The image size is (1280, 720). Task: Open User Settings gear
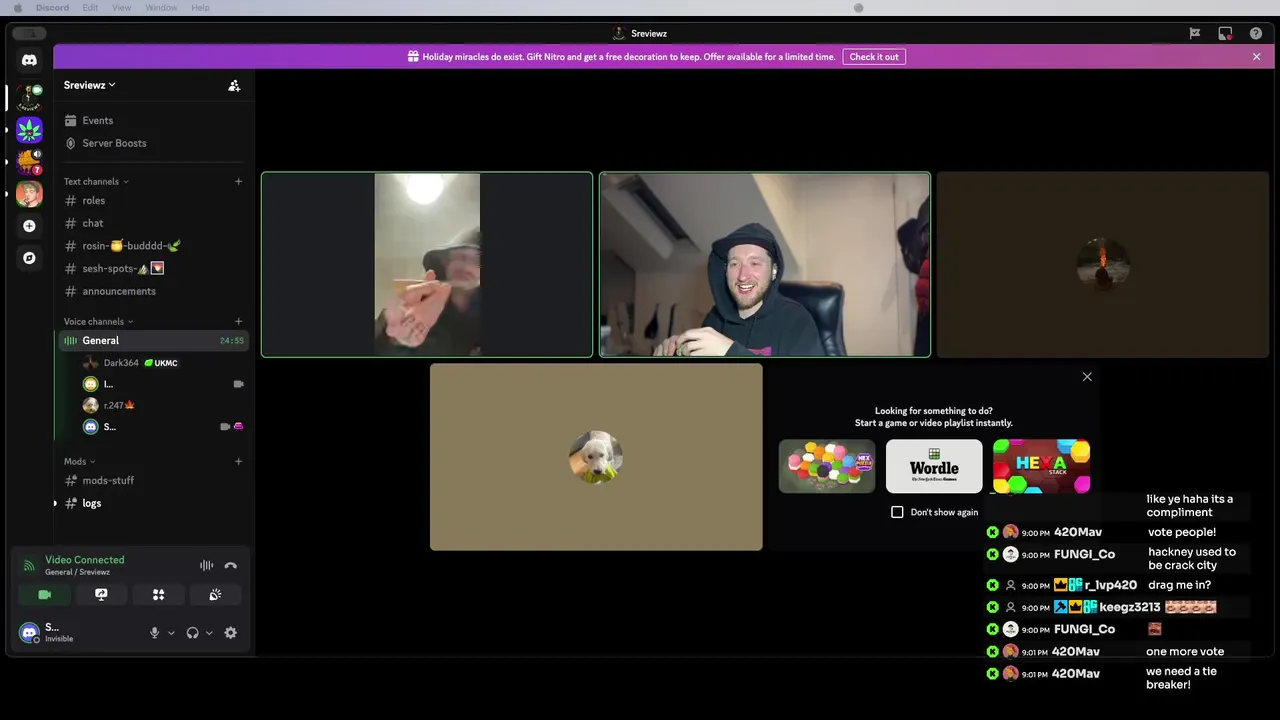[x=231, y=633]
